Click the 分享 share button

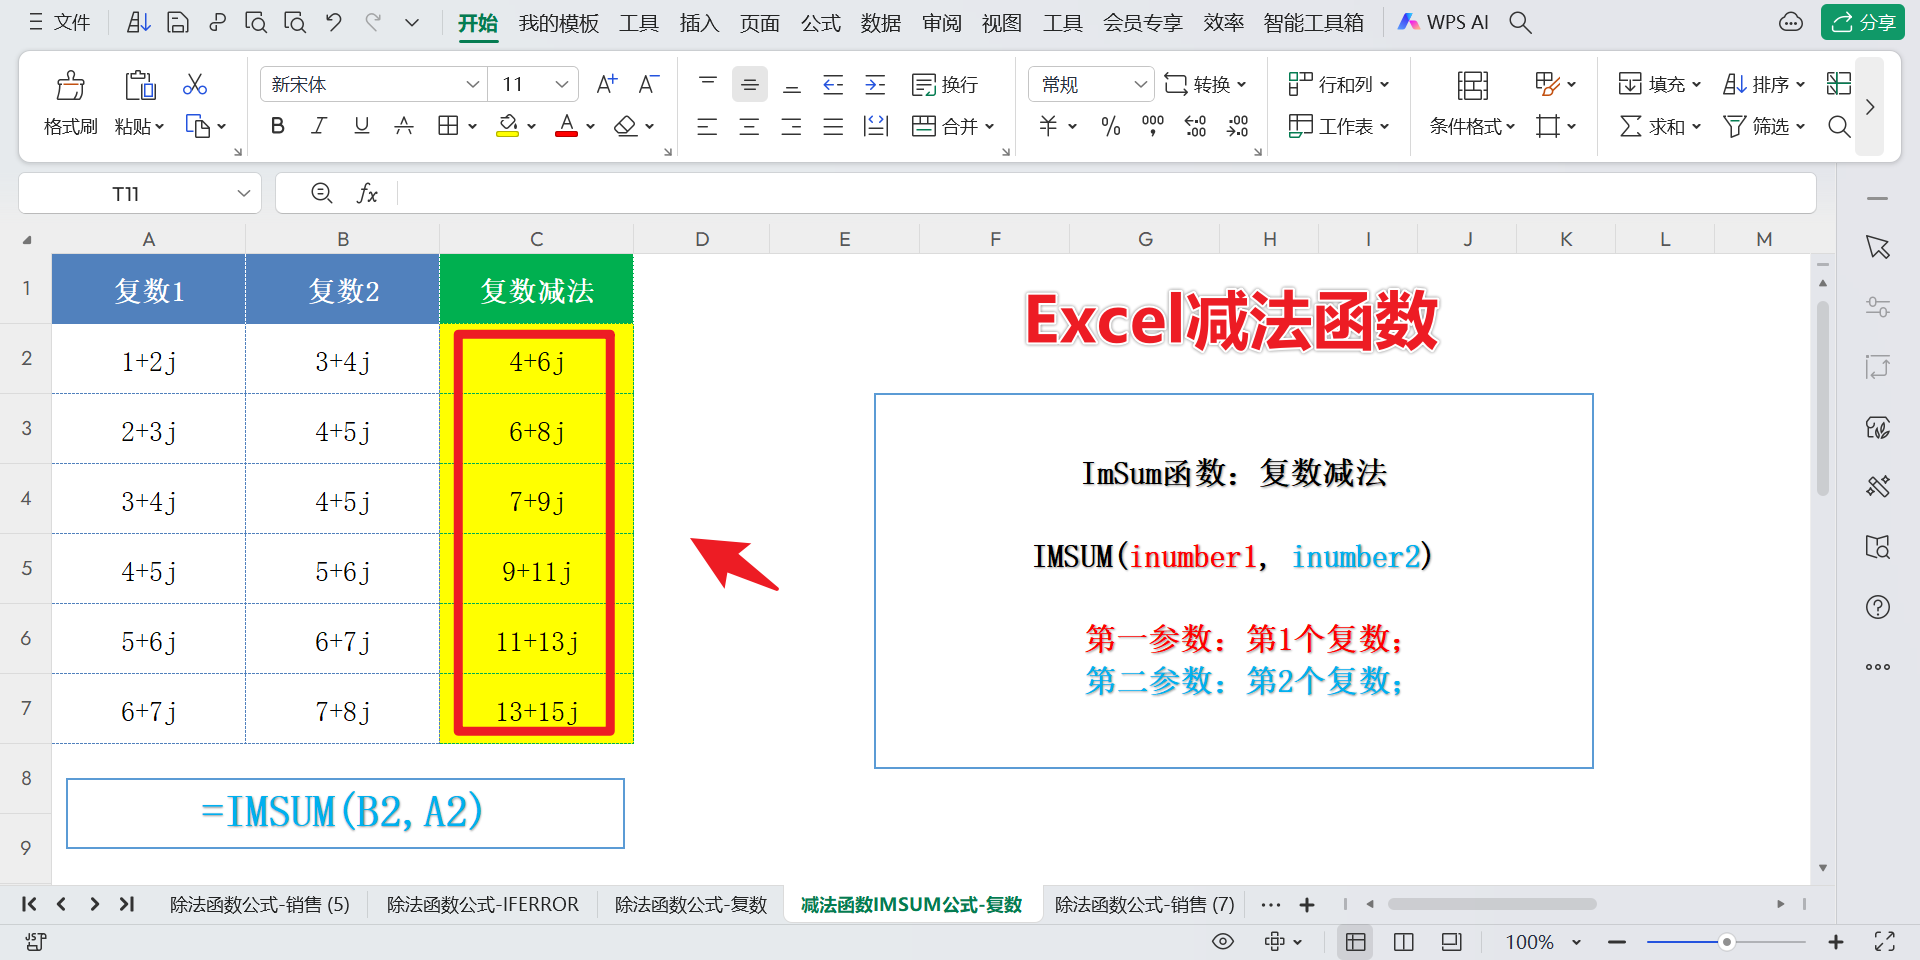1862,22
